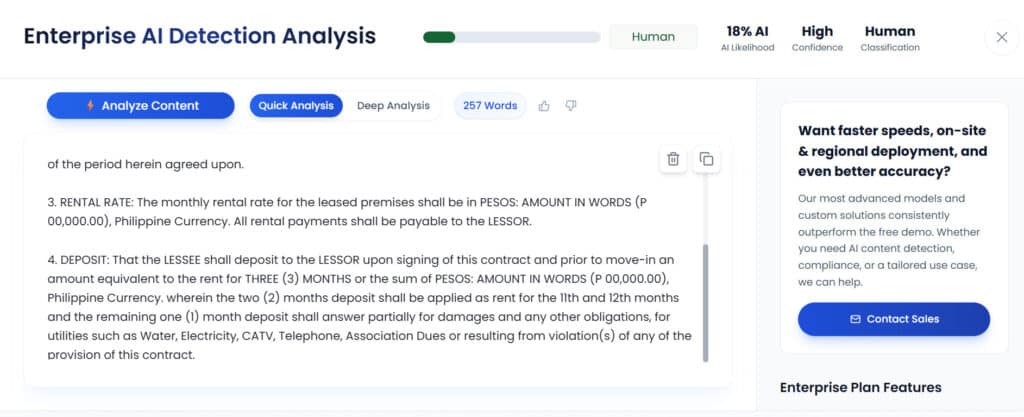Switch to Quick Analysis mode
The width and height of the screenshot is (1024, 417).
(296, 106)
